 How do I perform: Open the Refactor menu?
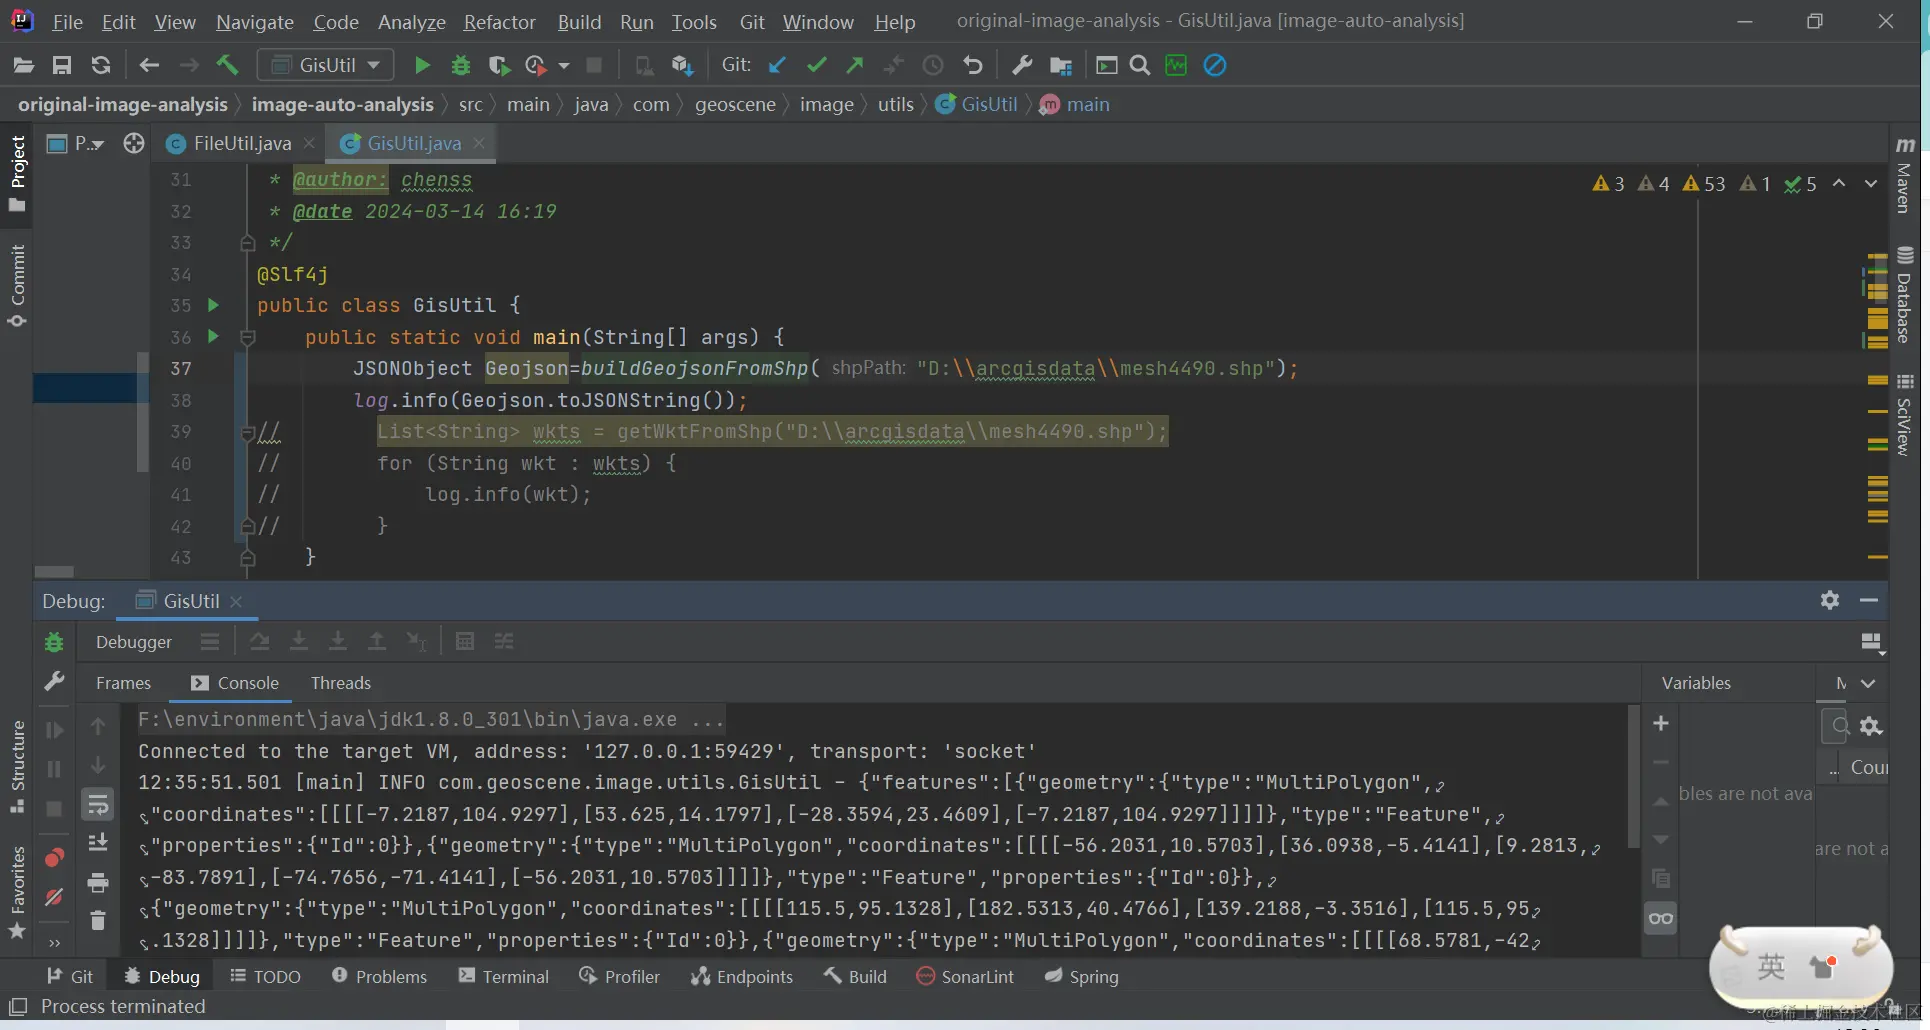pyautogui.click(x=499, y=22)
